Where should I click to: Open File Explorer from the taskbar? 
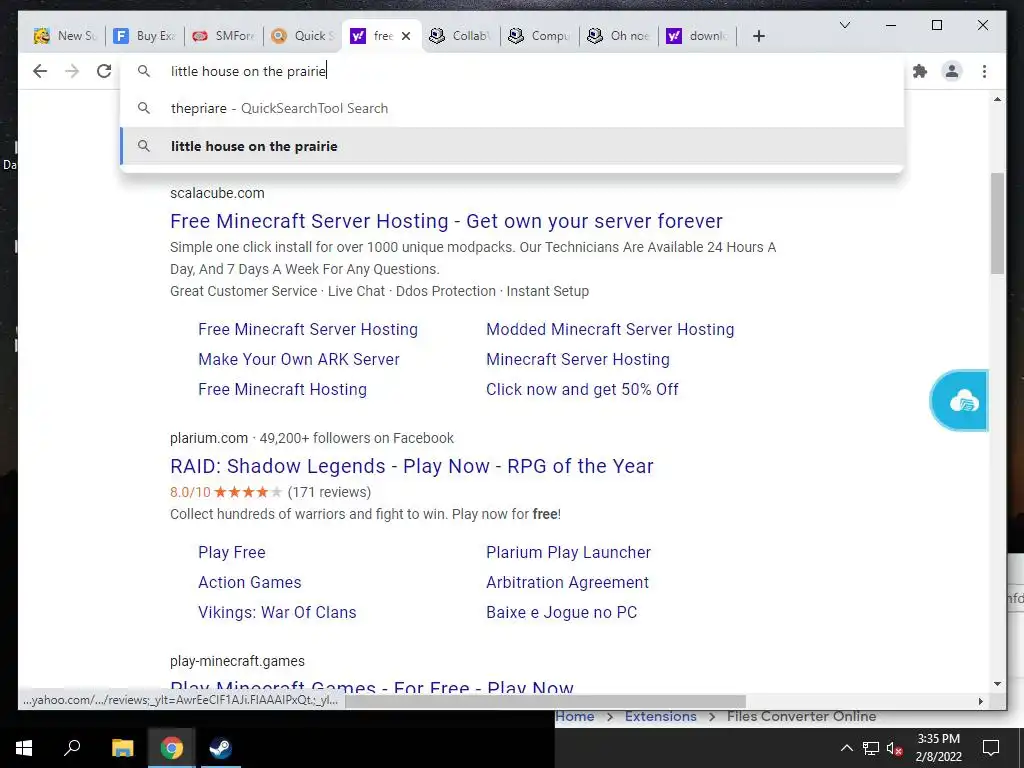[x=122, y=748]
